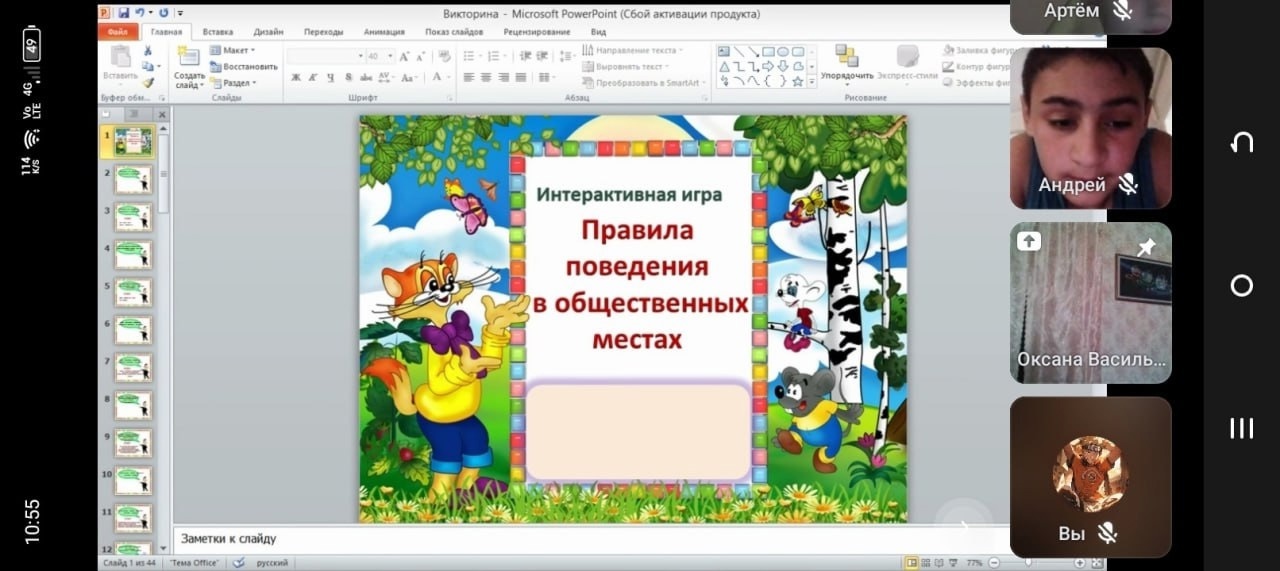Toggle numbered list
This screenshot has height=571, width=1280.
pyautogui.click(x=495, y=57)
